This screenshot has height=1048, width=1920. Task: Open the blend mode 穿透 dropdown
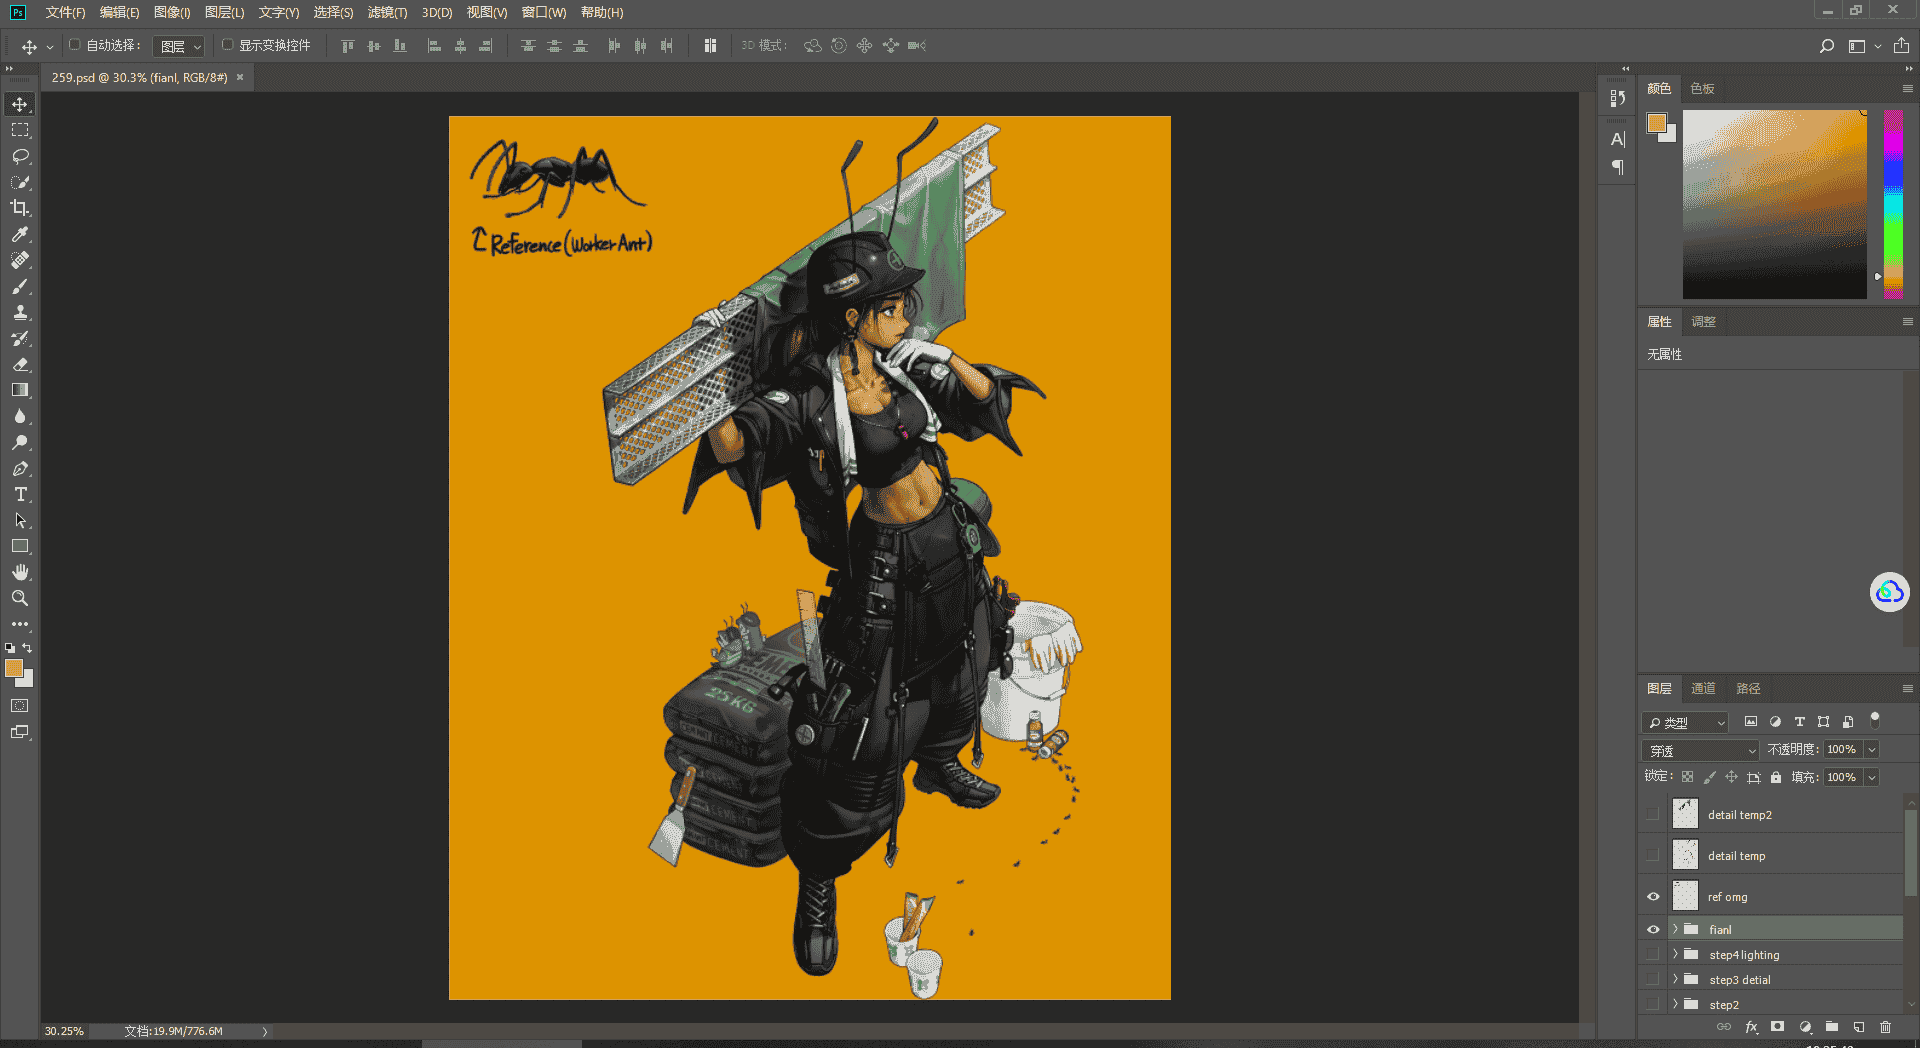click(x=1700, y=750)
